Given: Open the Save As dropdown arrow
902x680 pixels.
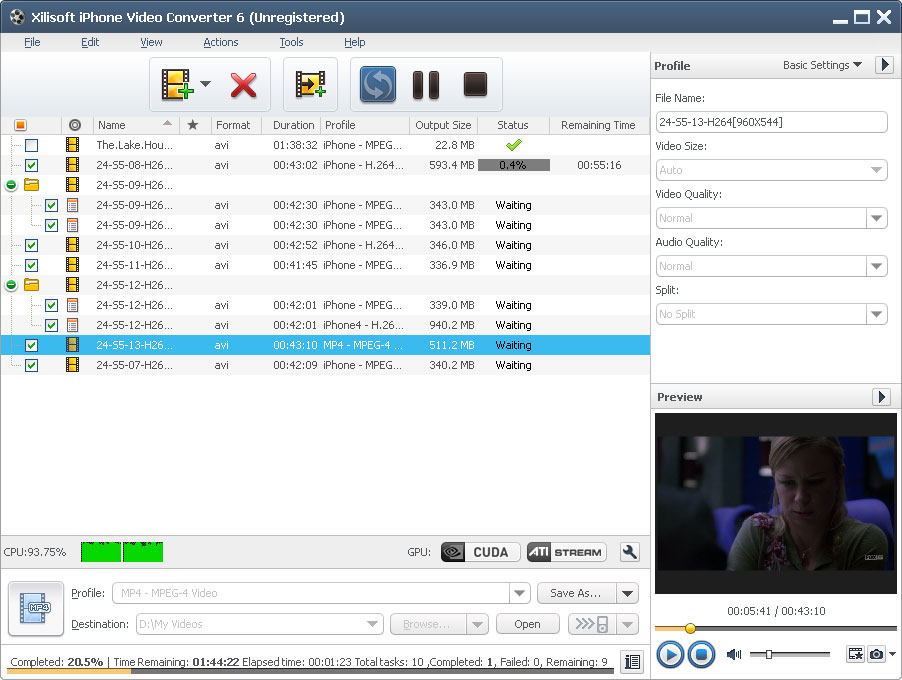Looking at the screenshot, I should 627,593.
